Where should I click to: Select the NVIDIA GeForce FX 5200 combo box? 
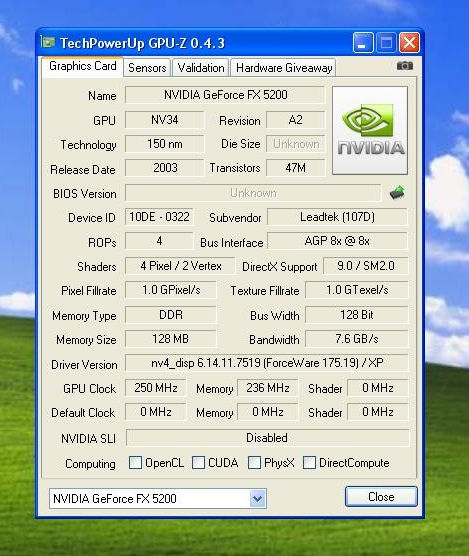[x=158, y=499]
